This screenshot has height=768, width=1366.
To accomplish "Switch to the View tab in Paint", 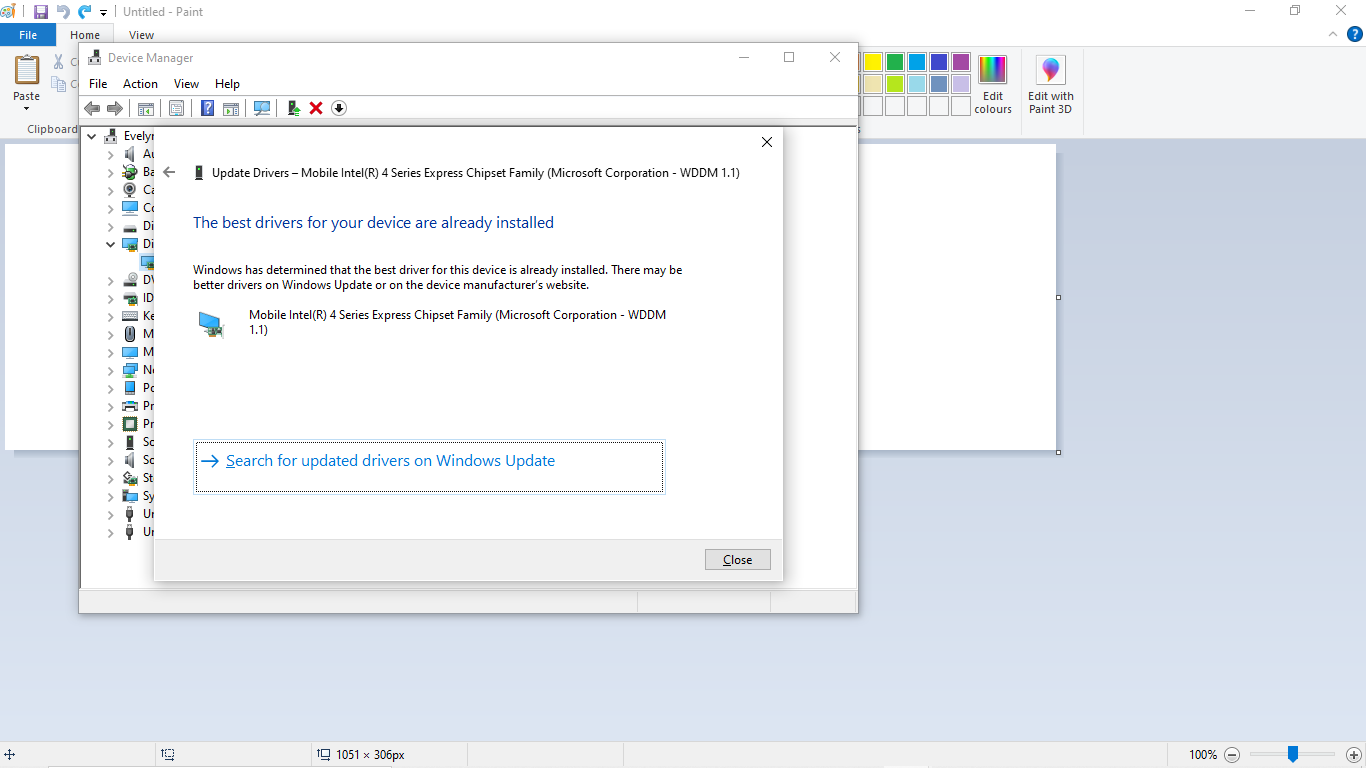I will pyautogui.click(x=141, y=35).
